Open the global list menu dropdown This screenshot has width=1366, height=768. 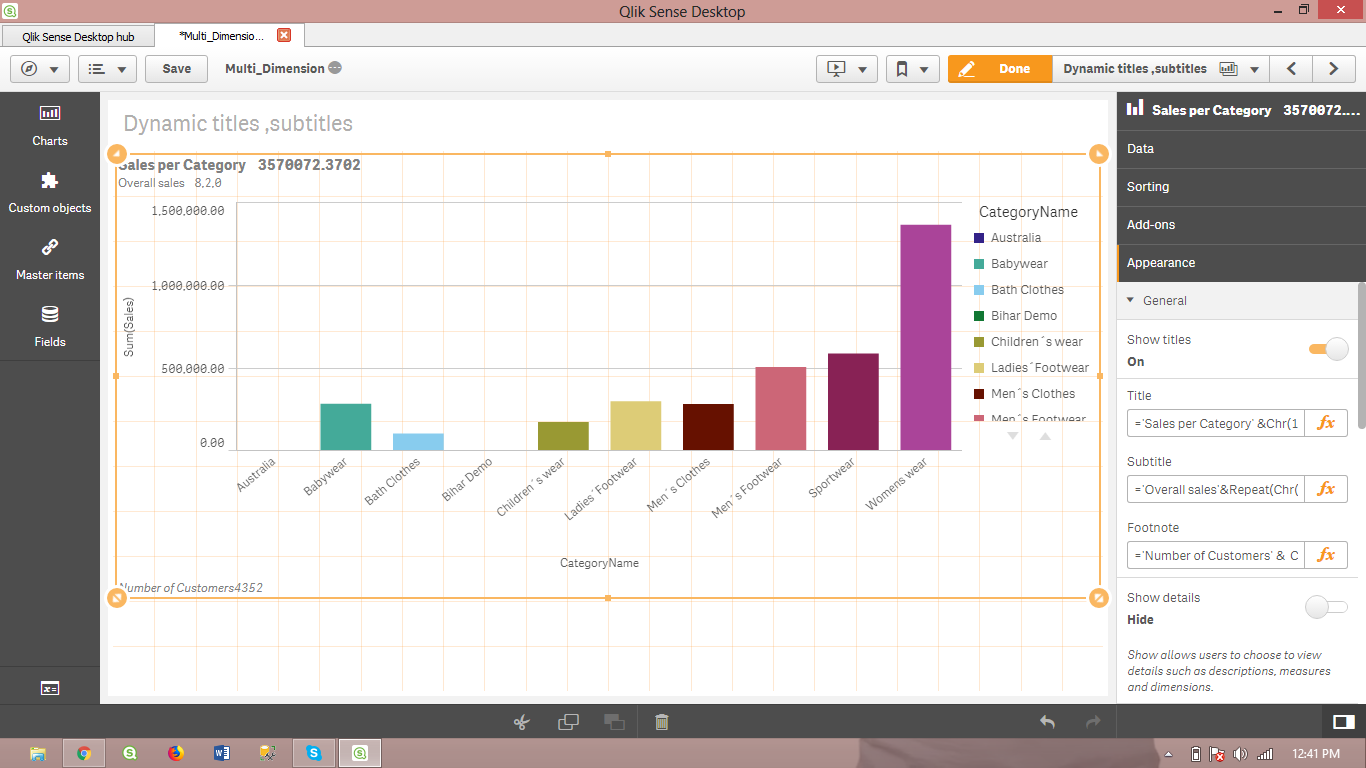107,69
